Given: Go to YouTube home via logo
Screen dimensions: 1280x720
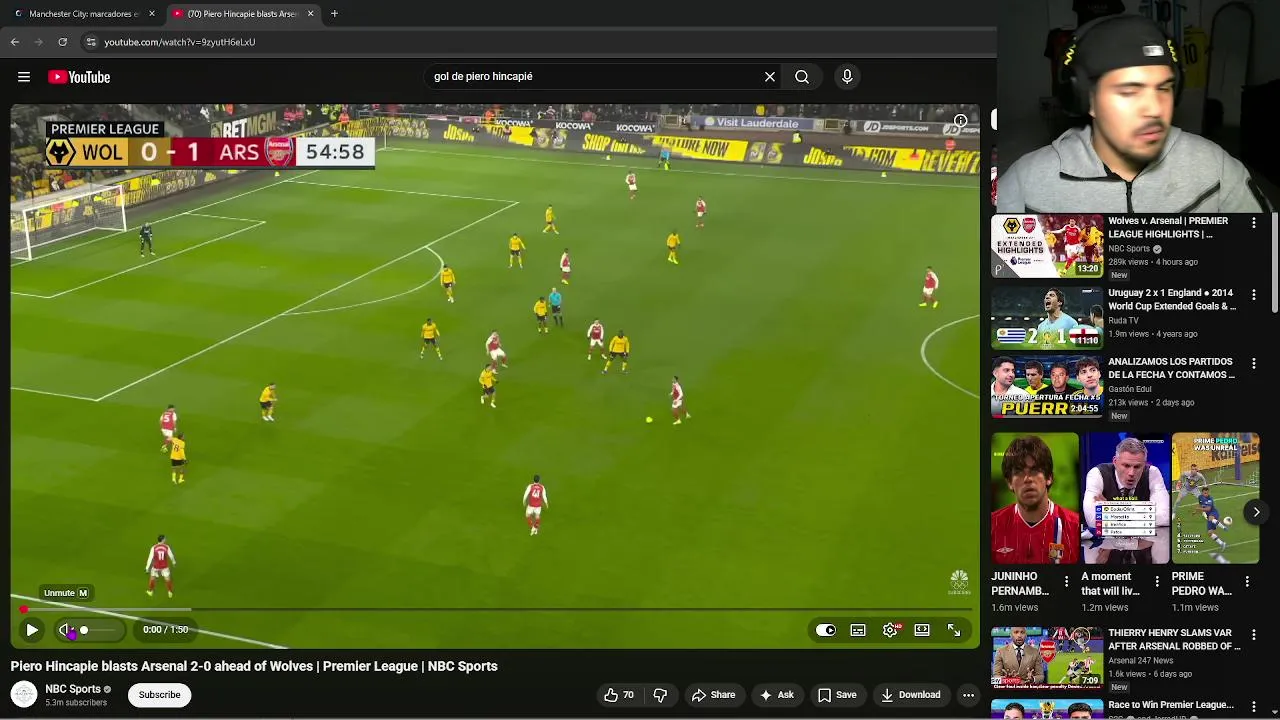Looking at the screenshot, I should click(x=79, y=77).
